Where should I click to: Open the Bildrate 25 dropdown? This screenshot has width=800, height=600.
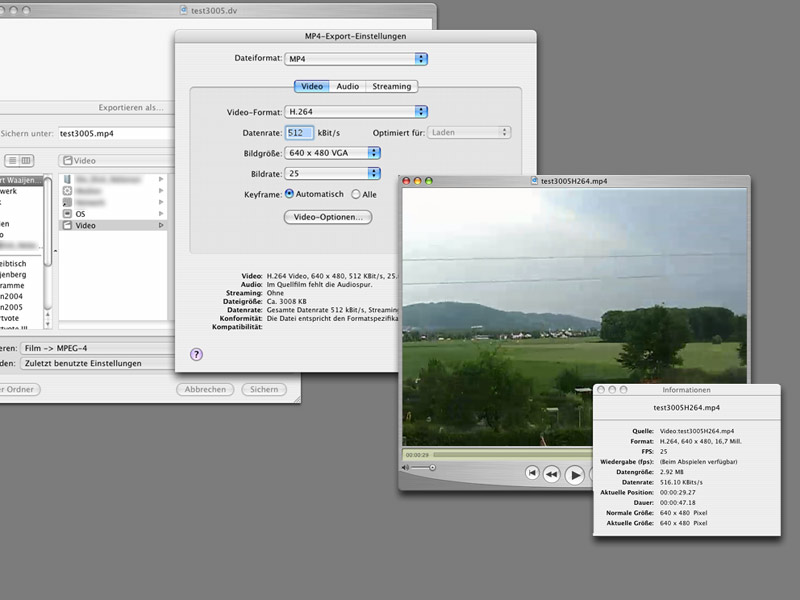point(333,174)
